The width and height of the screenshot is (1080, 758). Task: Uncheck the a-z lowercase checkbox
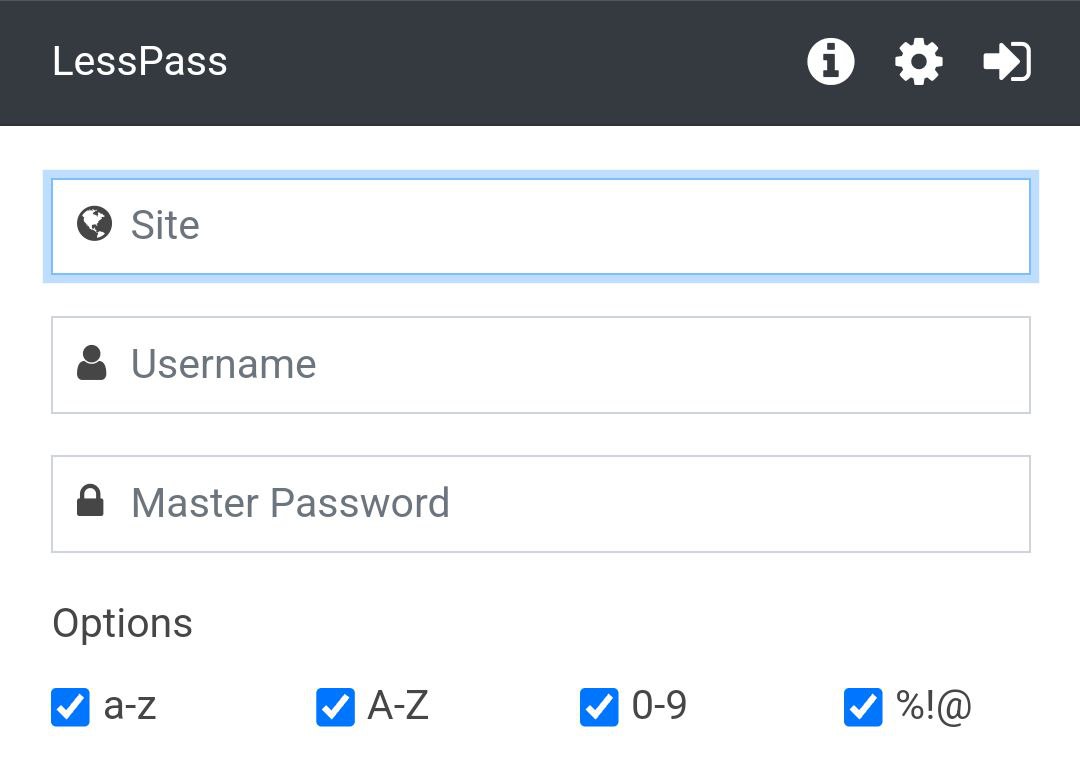point(70,707)
